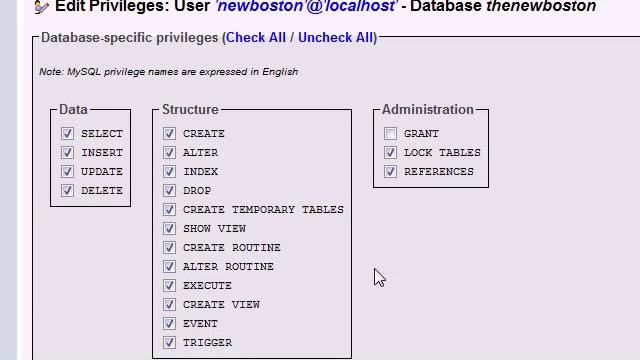
Task: Toggle the DROP privilege checkbox
Action: click(169, 191)
